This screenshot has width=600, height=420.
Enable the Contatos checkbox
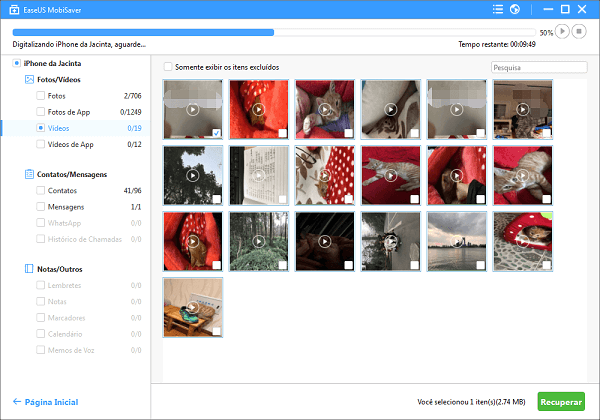(x=40, y=190)
